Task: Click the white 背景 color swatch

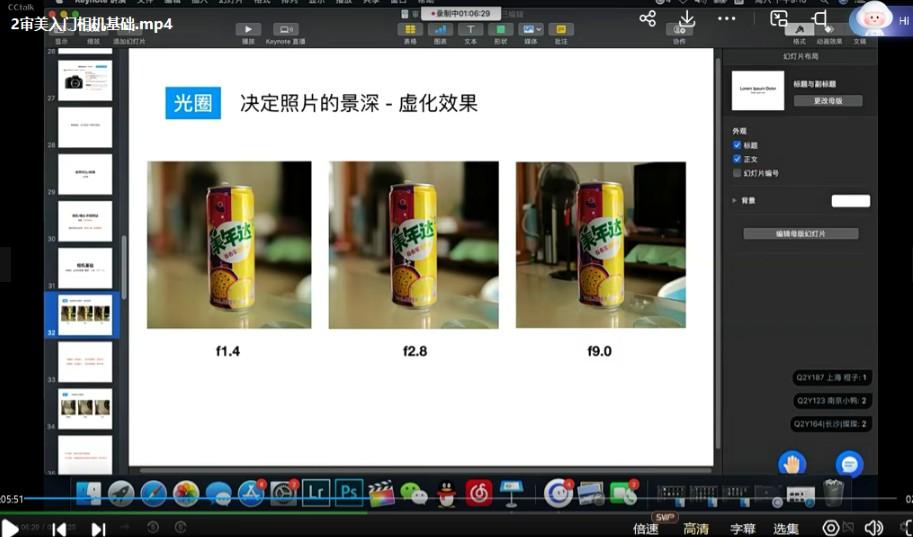Action: point(850,201)
